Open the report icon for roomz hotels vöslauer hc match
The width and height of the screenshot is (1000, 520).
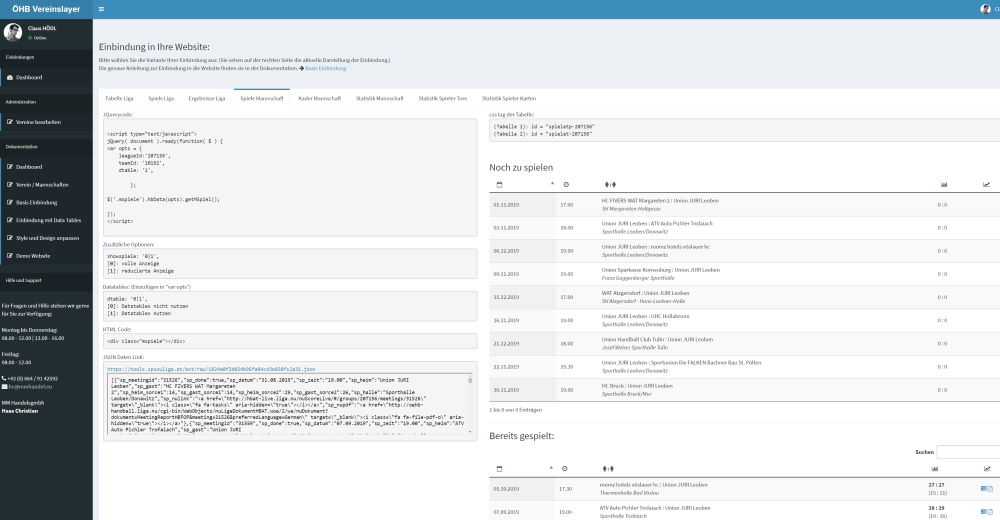987,489
